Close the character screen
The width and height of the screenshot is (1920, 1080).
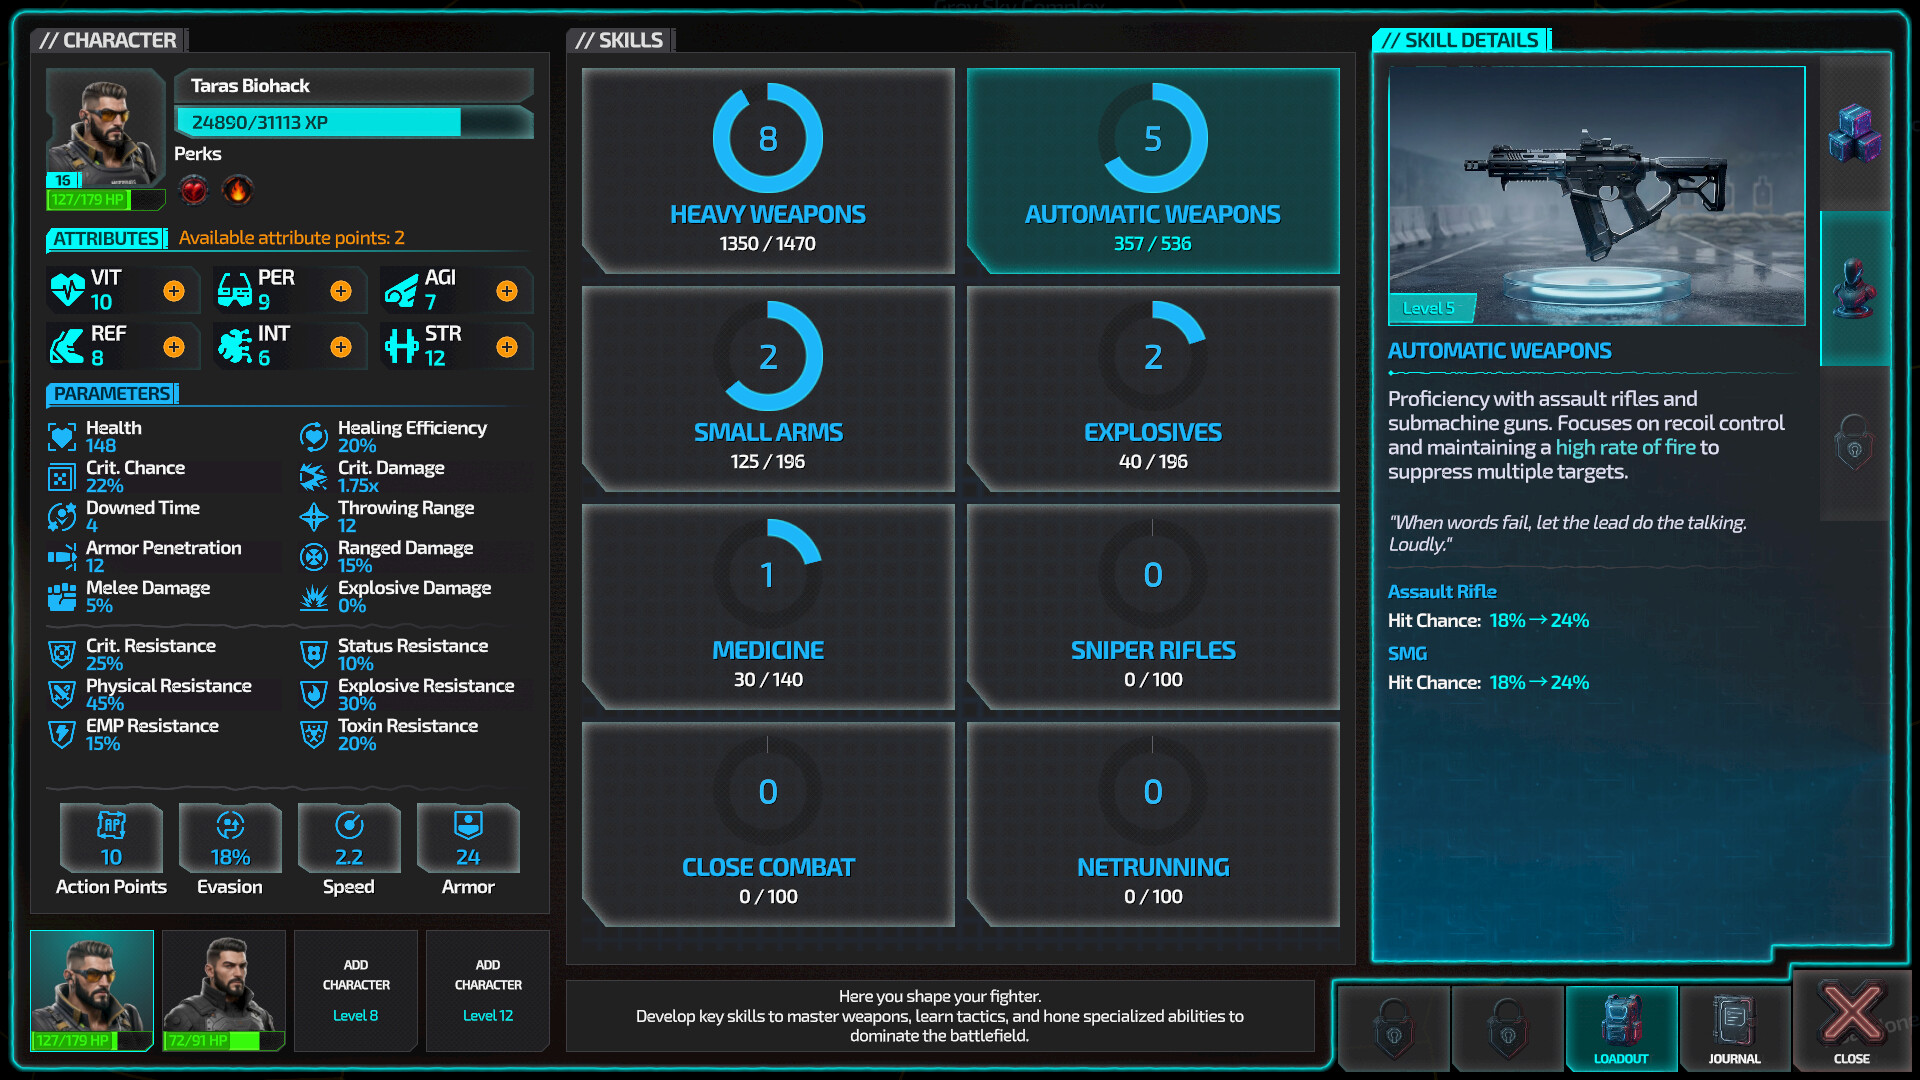pyautogui.click(x=1851, y=1022)
